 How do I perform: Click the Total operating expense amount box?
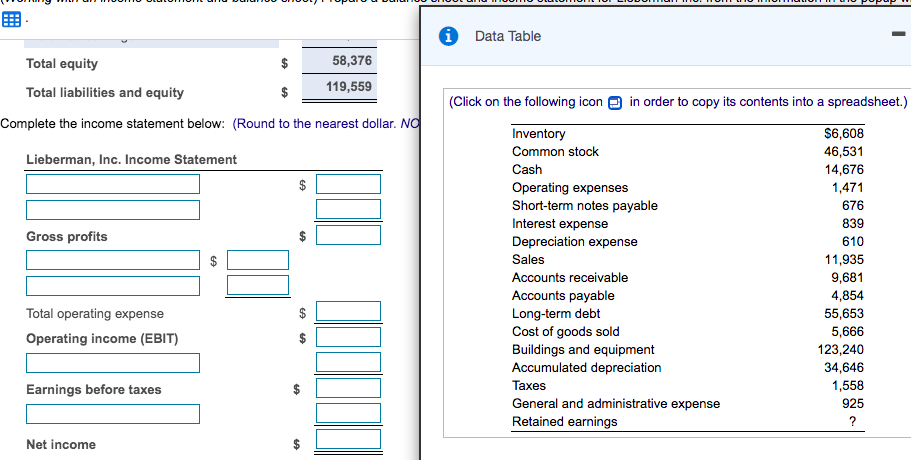click(349, 311)
